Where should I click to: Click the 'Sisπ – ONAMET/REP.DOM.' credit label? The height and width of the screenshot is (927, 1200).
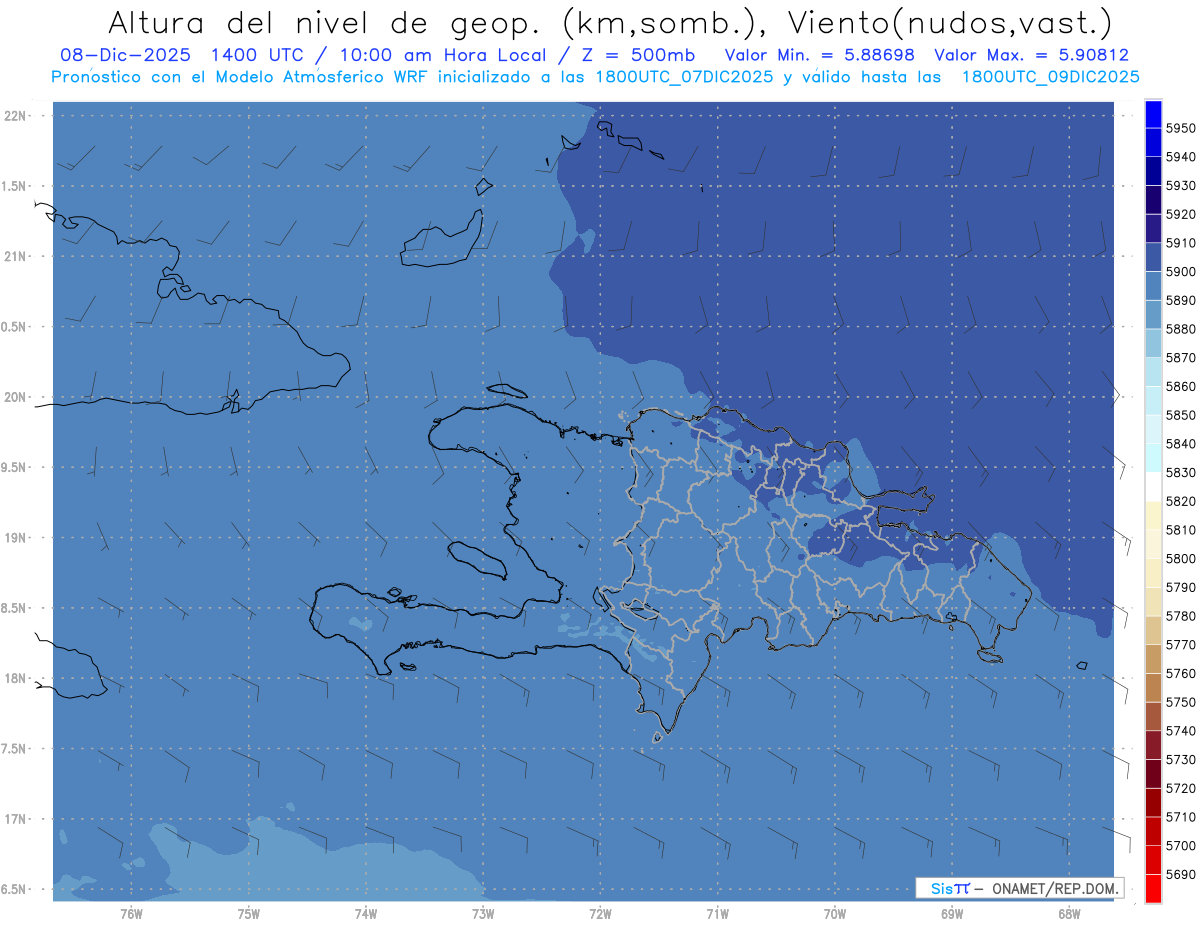coord(1019,888)
